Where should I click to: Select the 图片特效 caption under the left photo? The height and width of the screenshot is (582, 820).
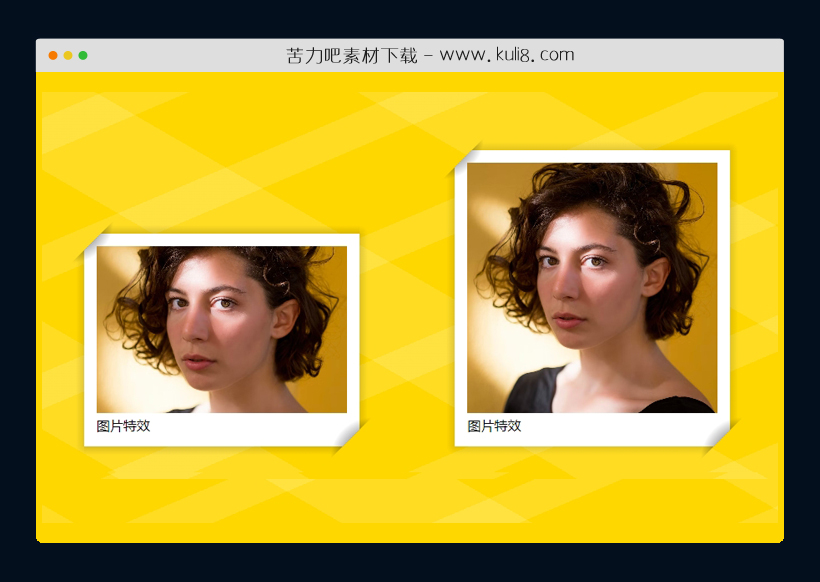click(123, 426)
